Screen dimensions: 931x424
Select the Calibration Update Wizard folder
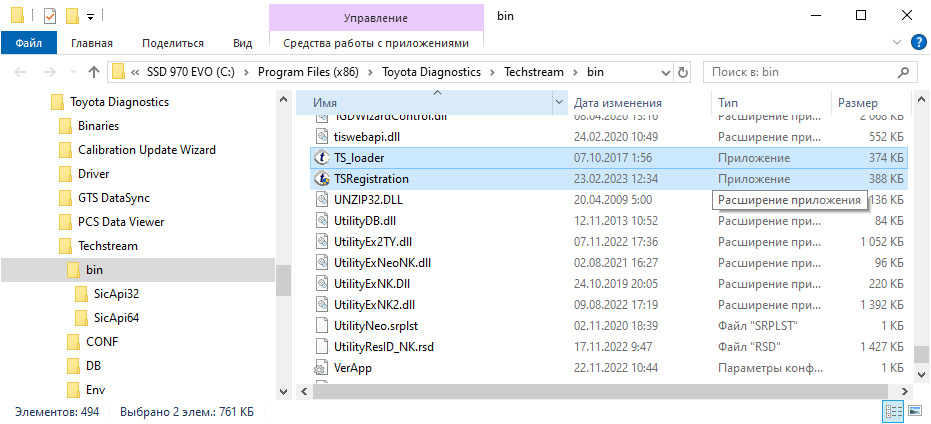point(147,150)
